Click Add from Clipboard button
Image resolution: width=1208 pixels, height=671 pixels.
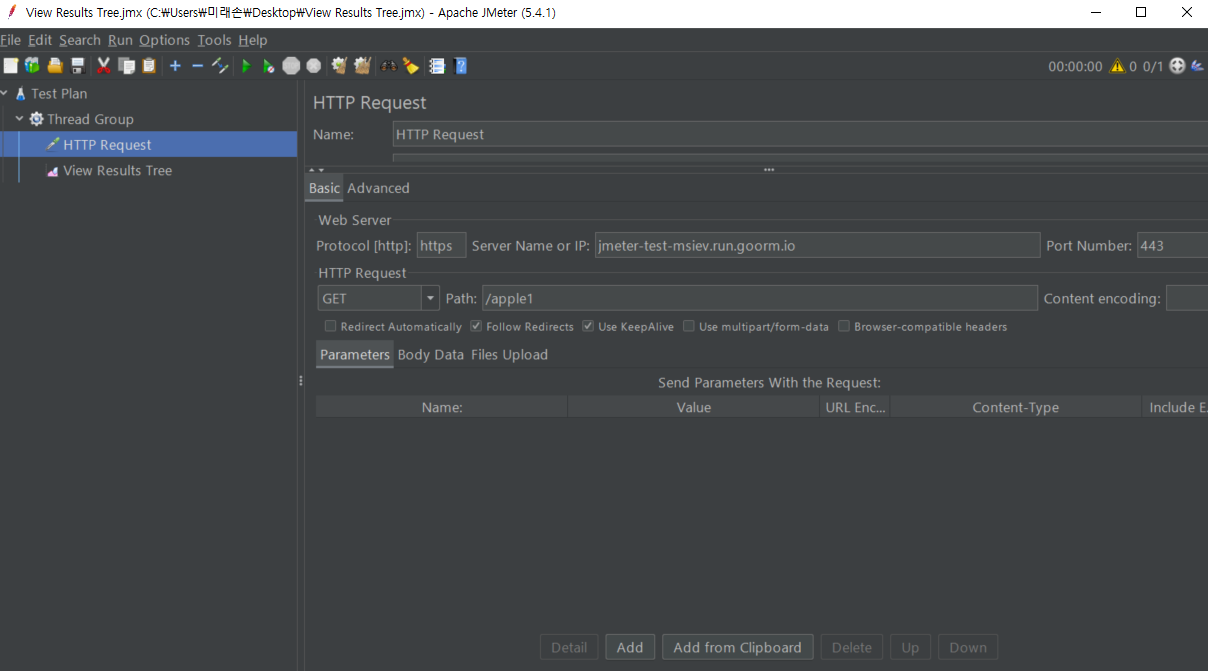pyautogui.click(x=738, y=647)
